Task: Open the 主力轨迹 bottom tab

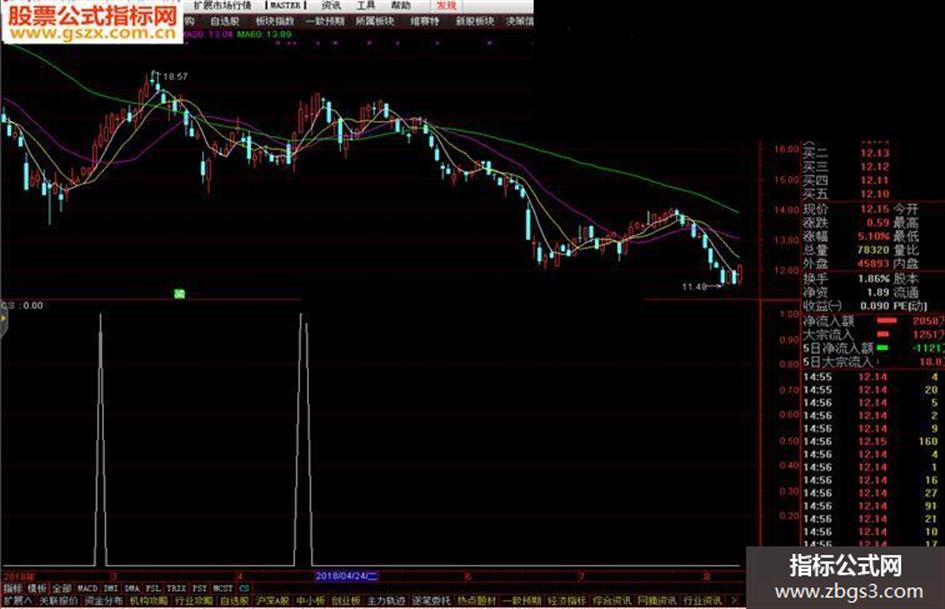Action: [386, 601]
